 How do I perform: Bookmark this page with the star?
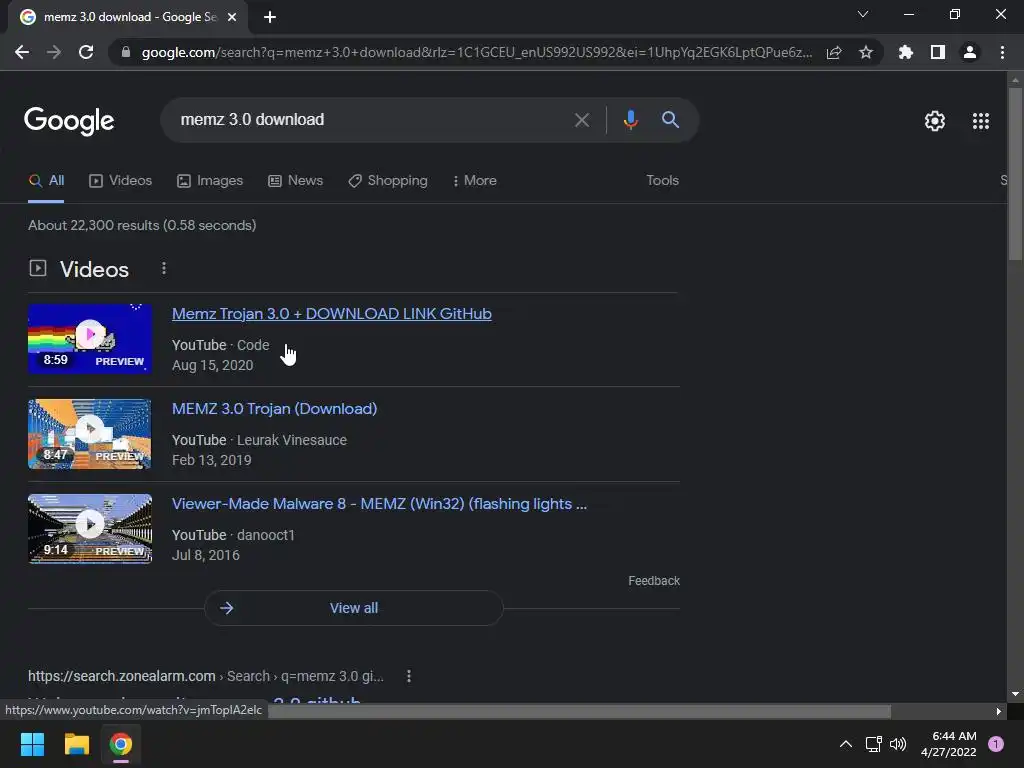(866, 52)
